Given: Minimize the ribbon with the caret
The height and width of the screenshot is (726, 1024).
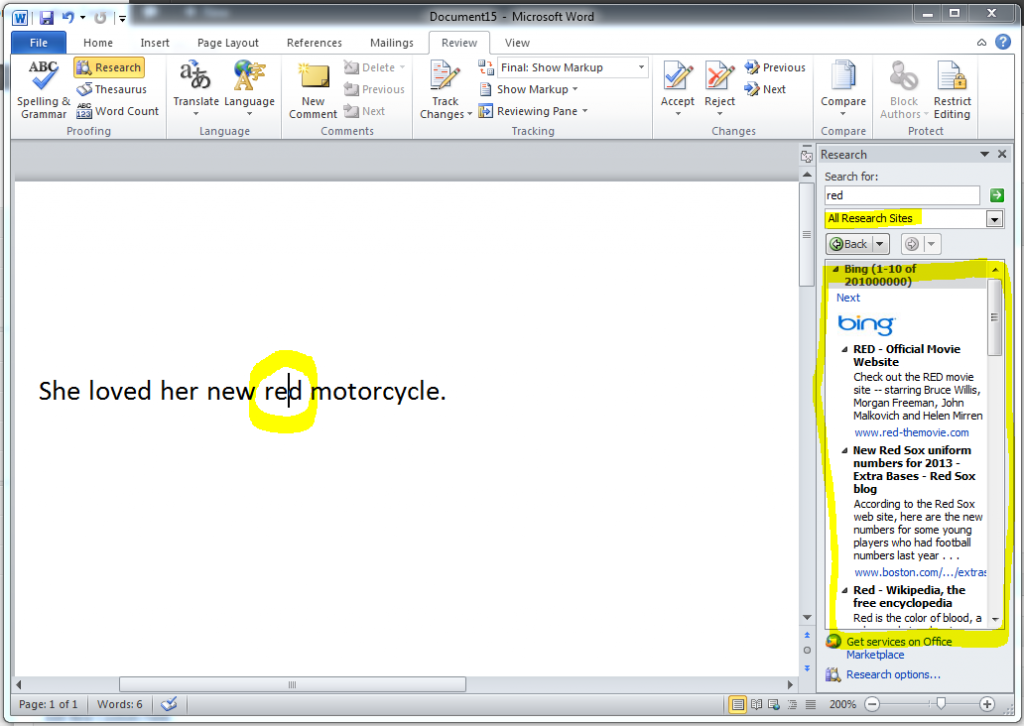Looking at the screenshot, I should pyautogui.click(x=981, y=42).
